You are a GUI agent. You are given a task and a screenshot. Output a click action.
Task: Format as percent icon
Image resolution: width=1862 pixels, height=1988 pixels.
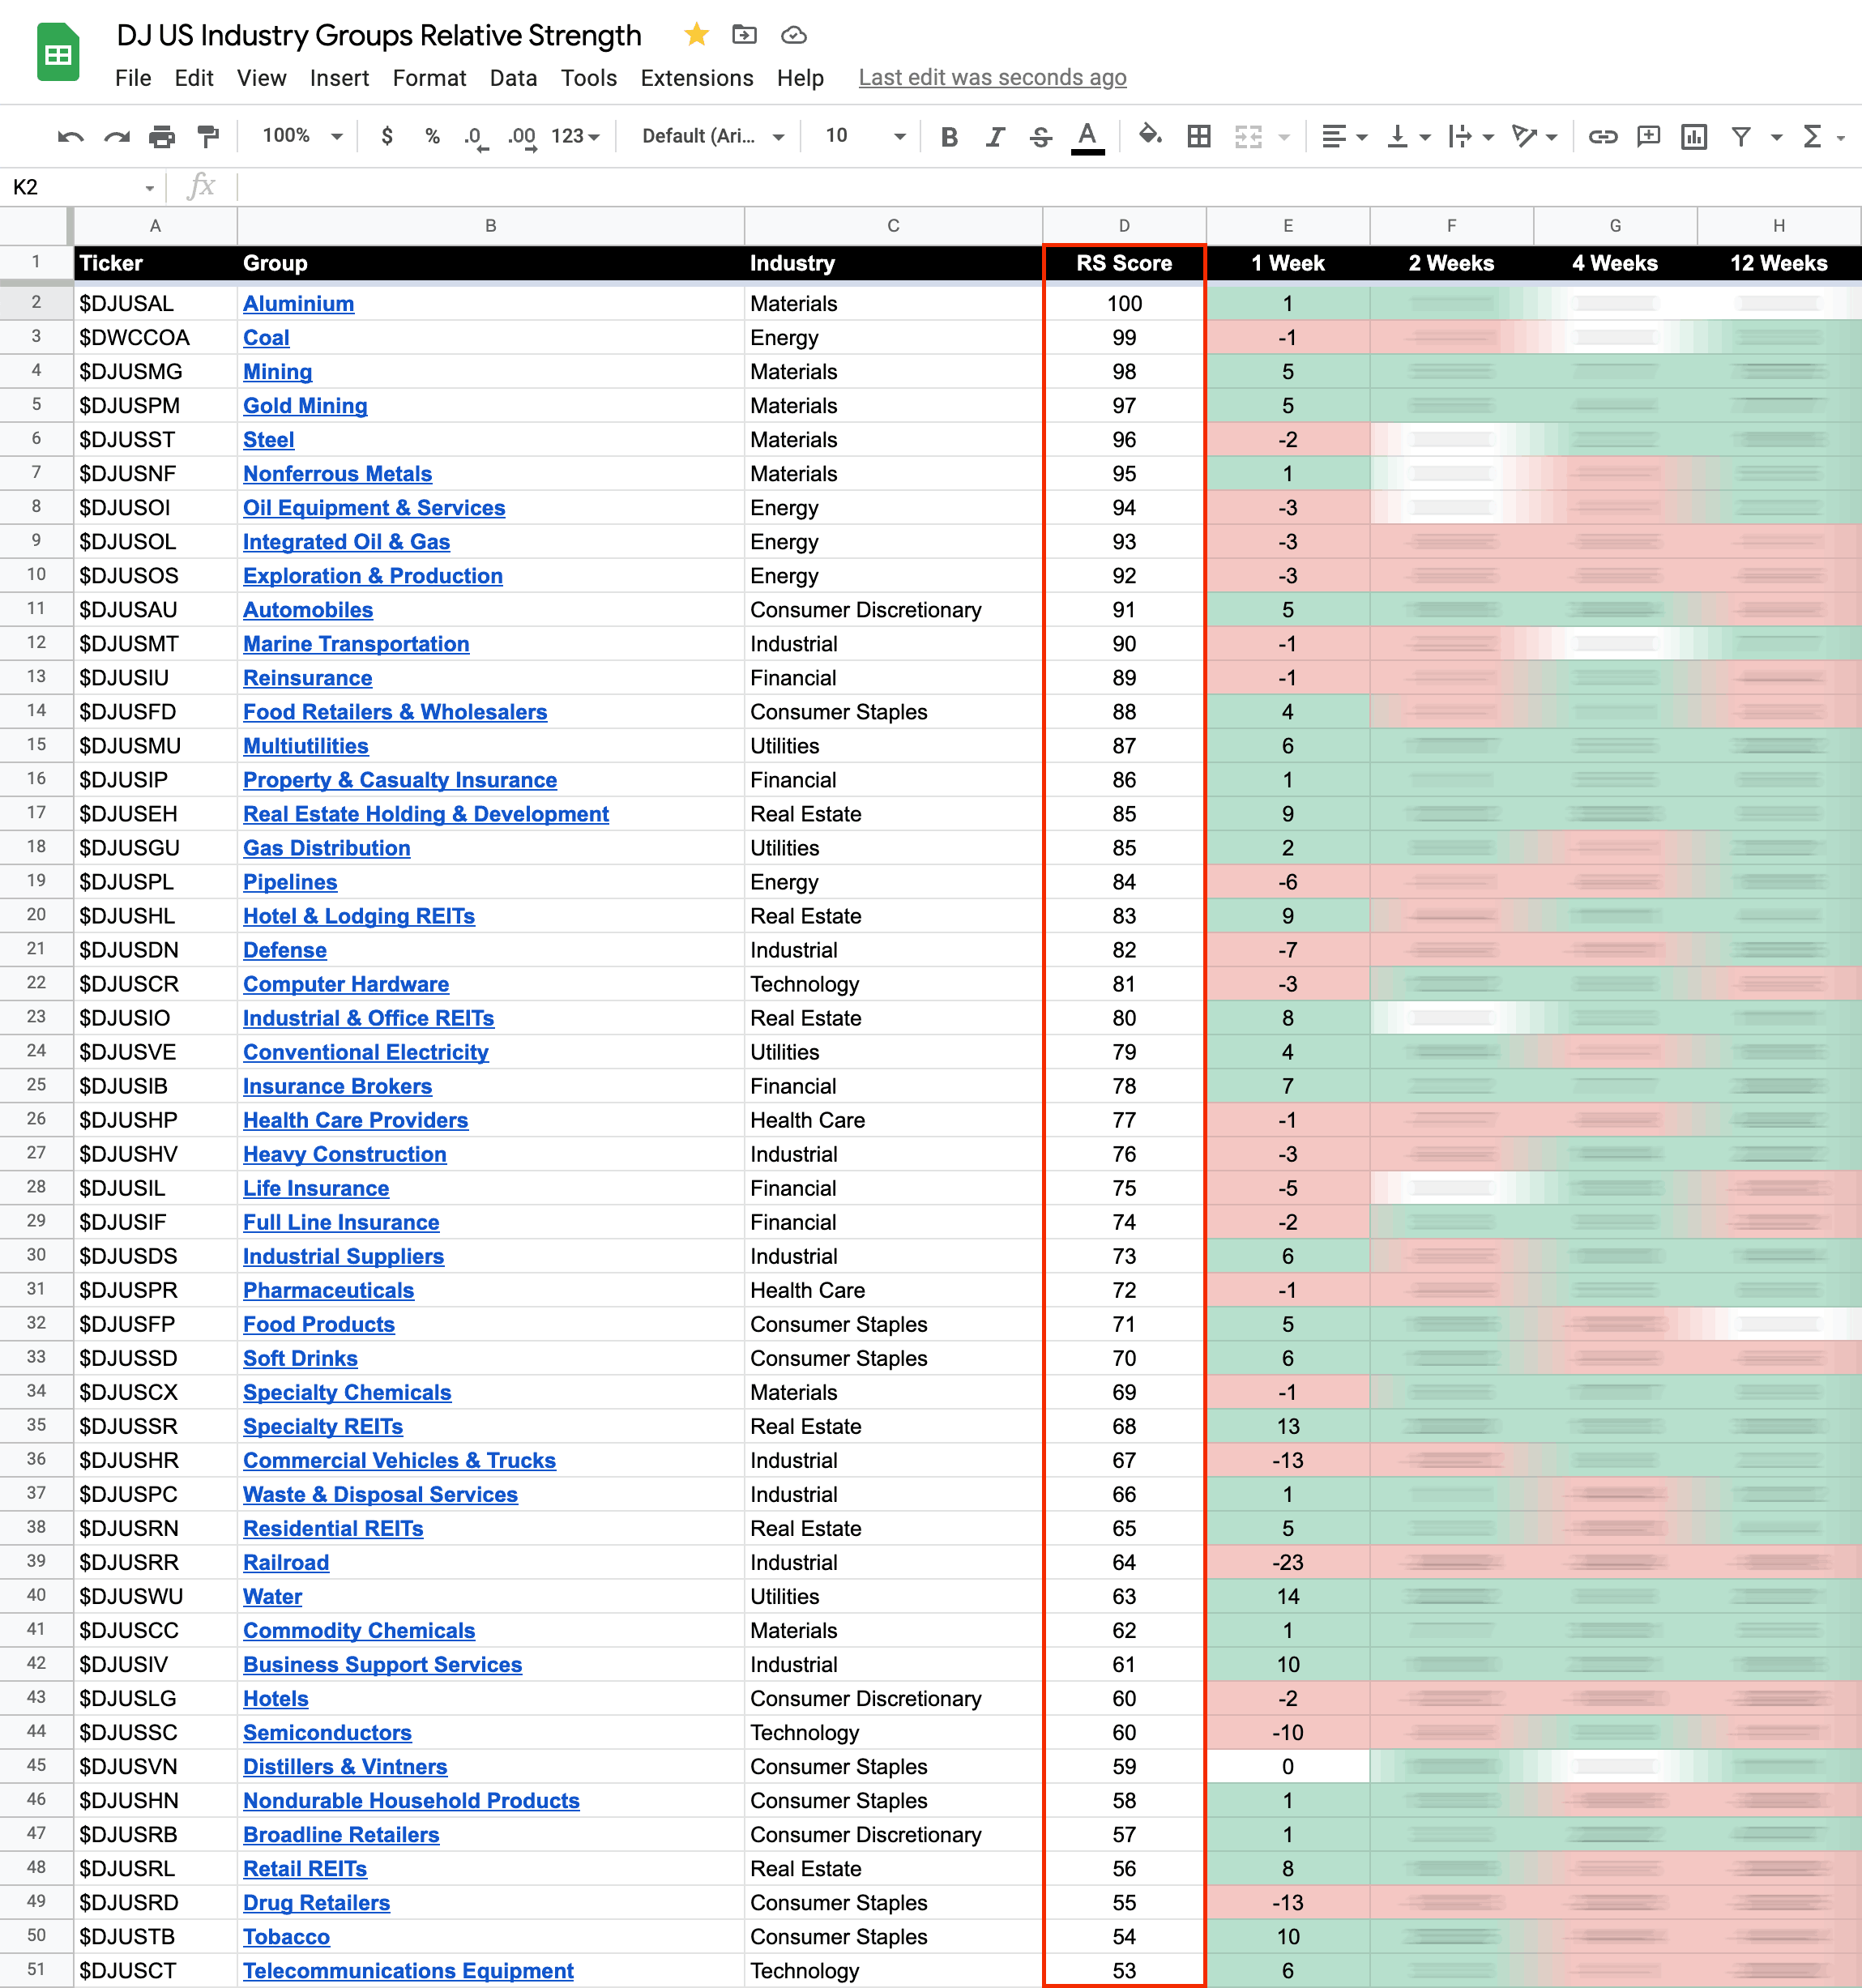(x=432, y=136)
